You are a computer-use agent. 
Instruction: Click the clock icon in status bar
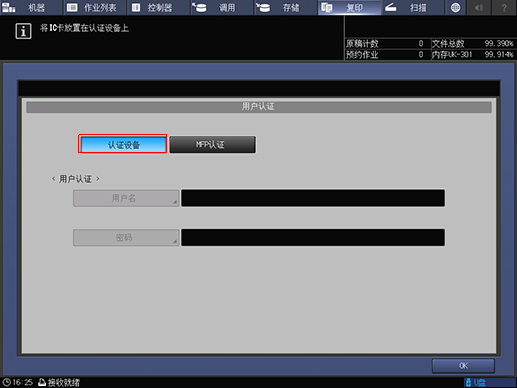pyautogui.click(x=6, y=382)
